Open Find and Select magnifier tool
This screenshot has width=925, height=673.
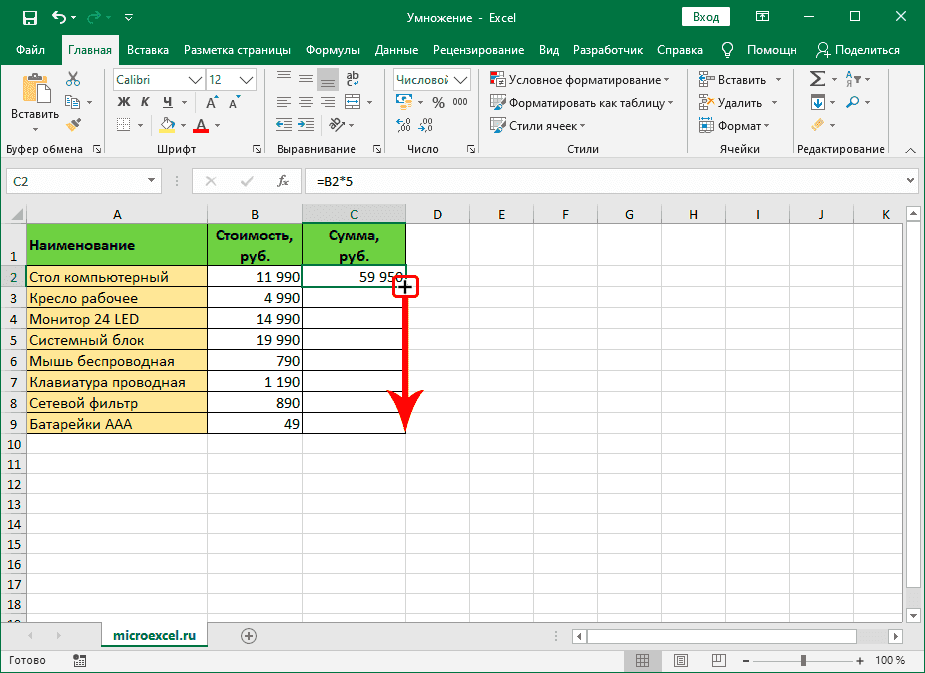(x=853, y=102)
